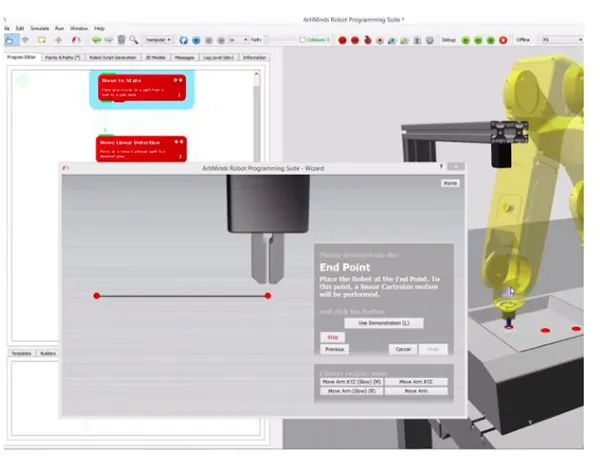This screenshot has width=600, height=460.
Task: Click the program editor vertical scrollbar
Action: coord(256,115)
